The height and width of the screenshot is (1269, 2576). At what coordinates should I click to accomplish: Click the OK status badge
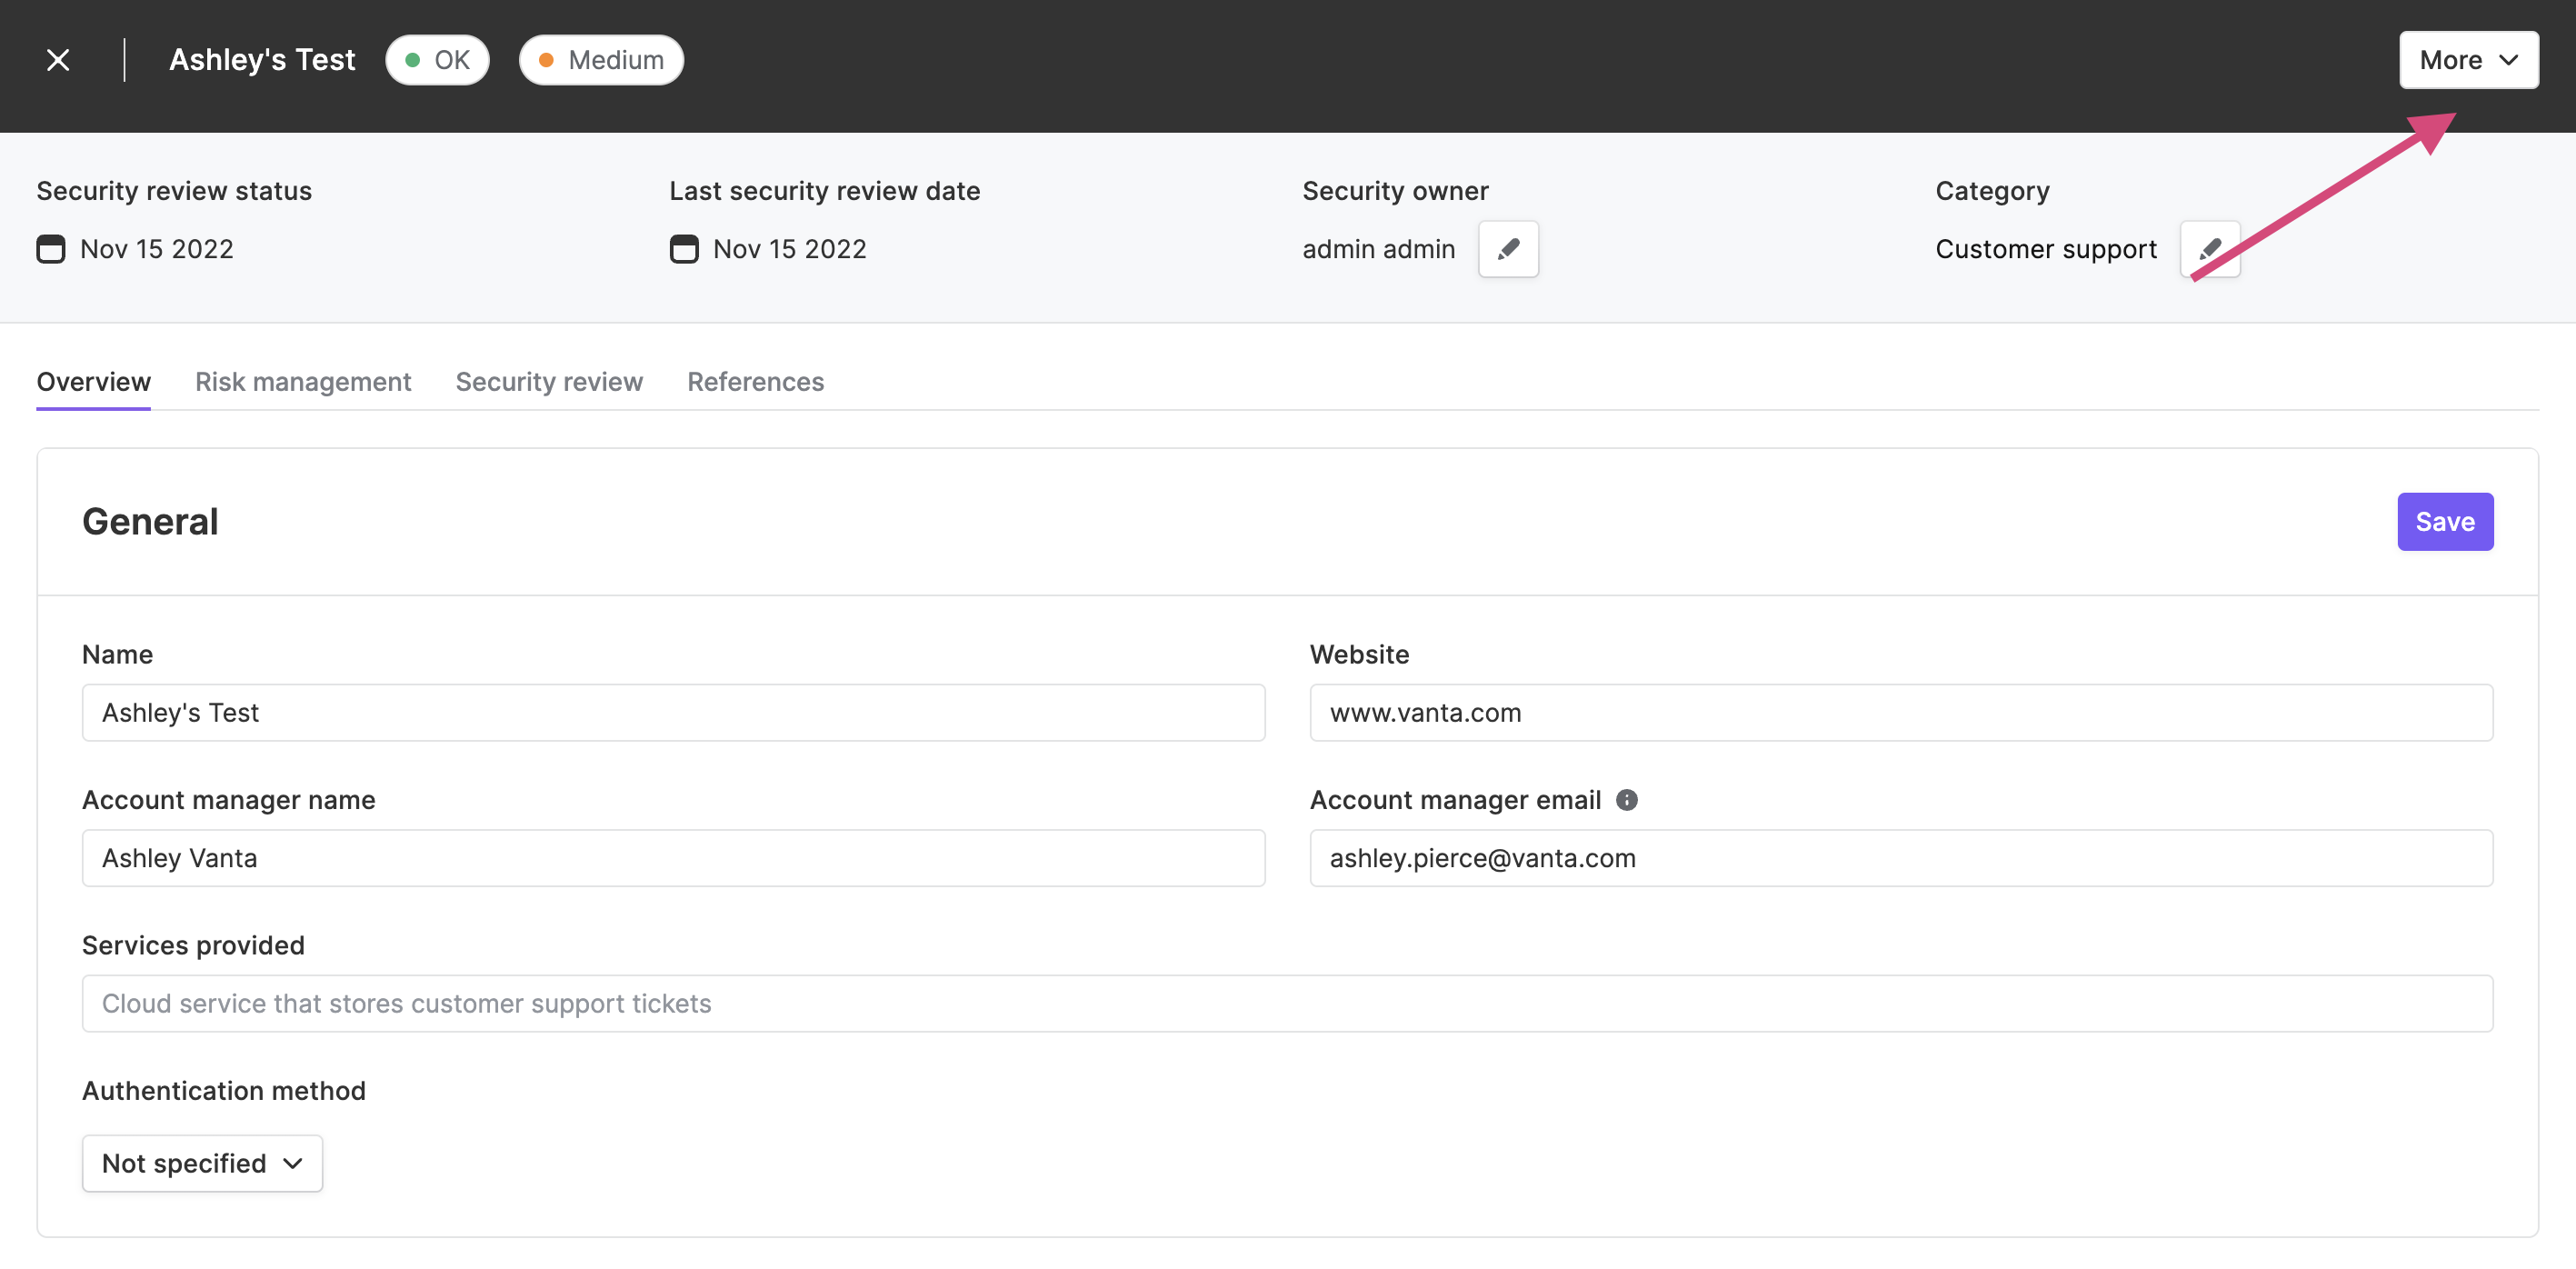tap(437, 60)
